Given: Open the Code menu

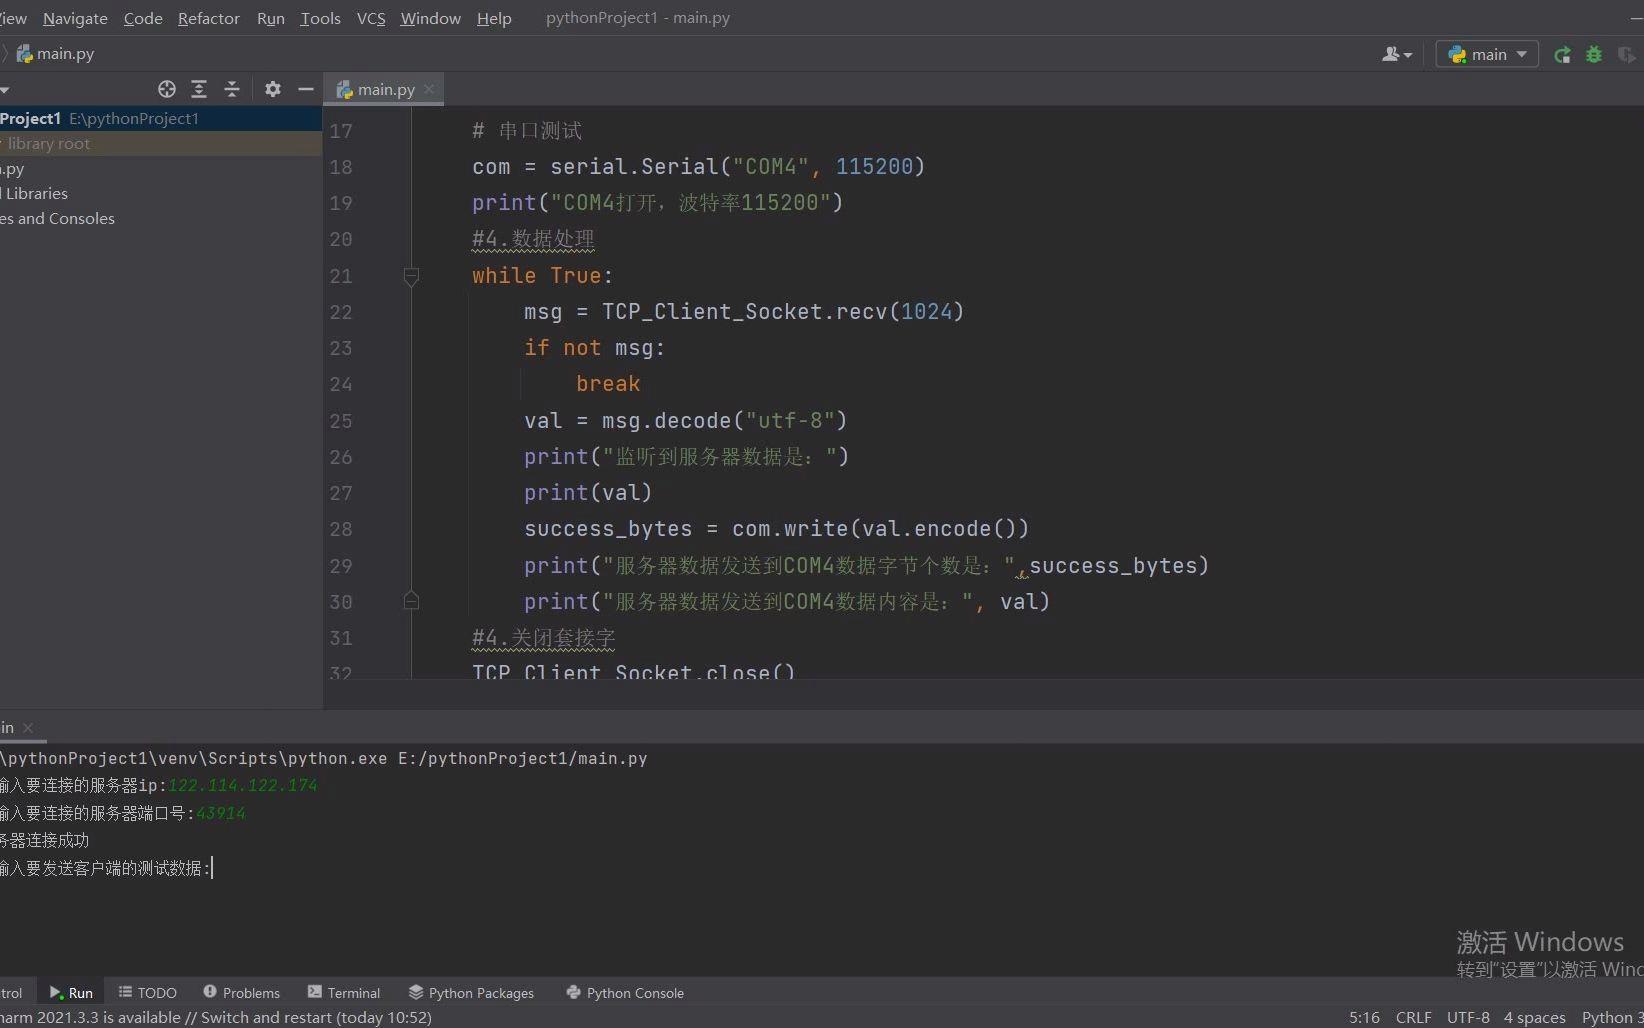Looking at the screenshot, I should 143,18.
